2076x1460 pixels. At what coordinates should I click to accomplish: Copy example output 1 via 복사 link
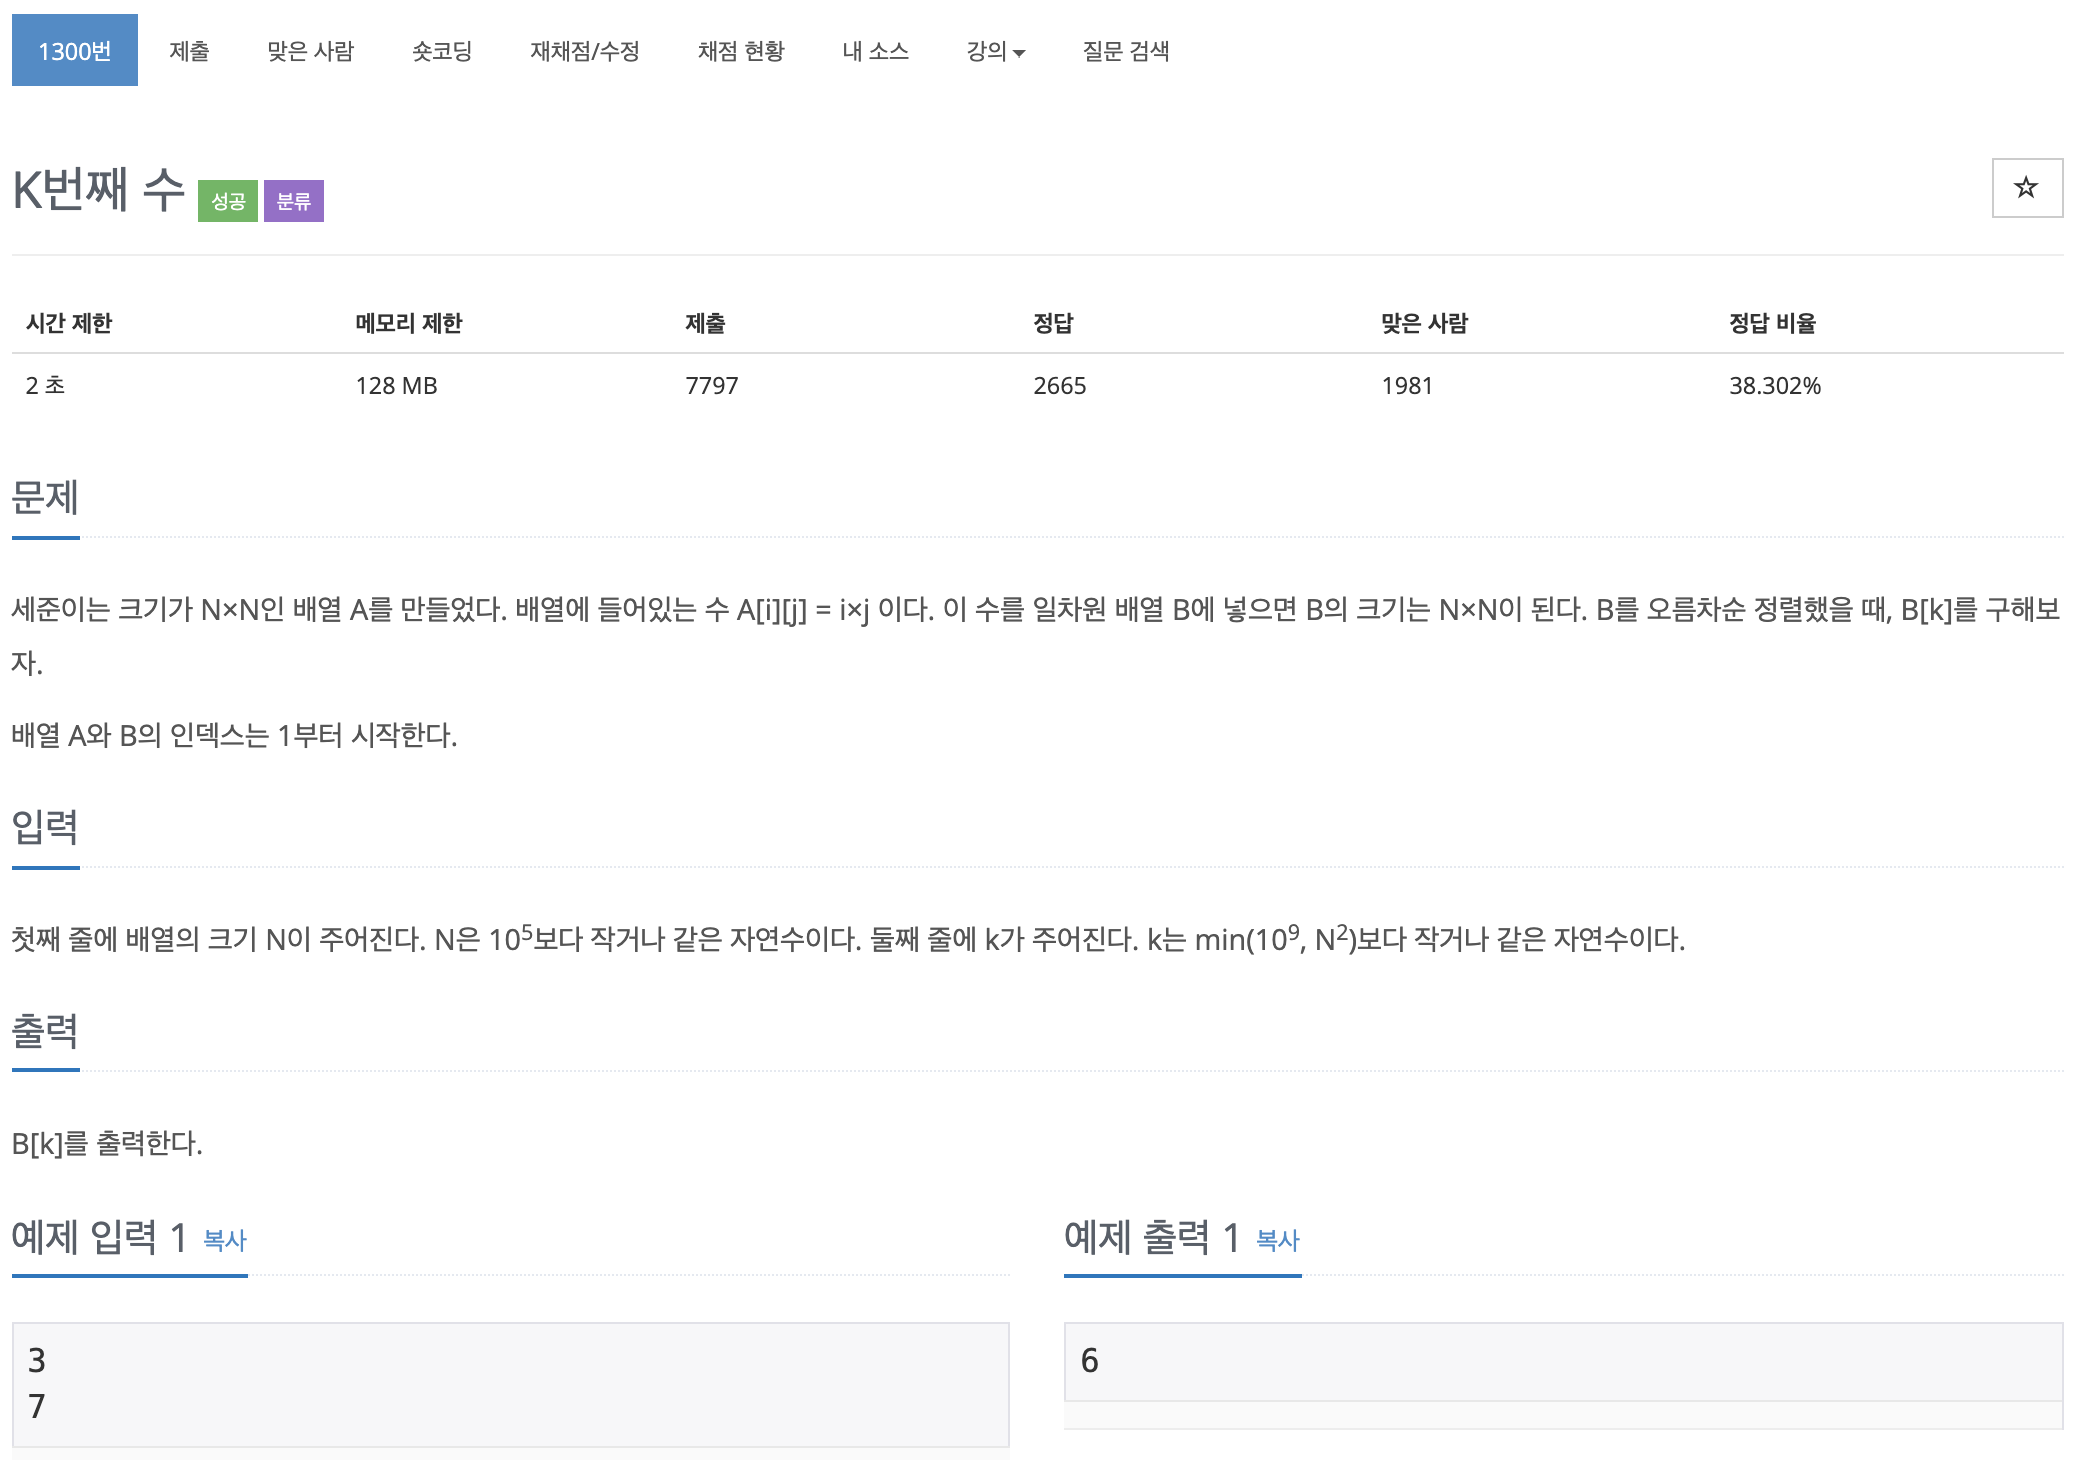[1277, 1240]
